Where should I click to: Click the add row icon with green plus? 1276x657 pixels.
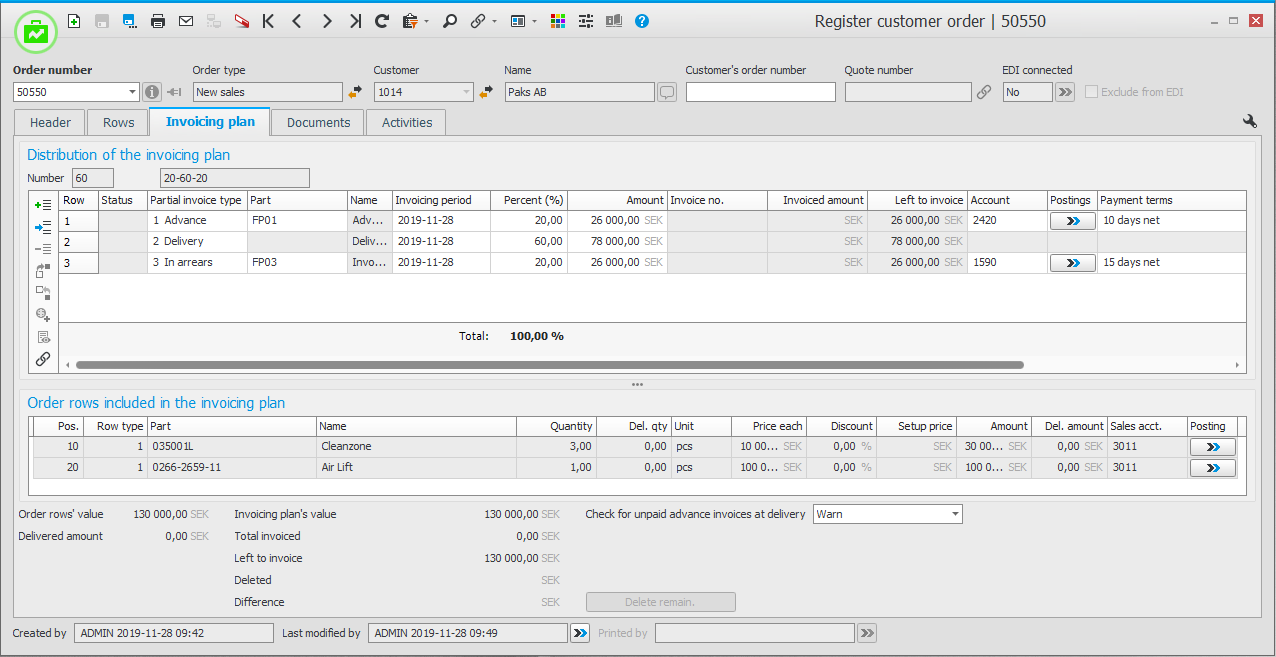point(43,204)
